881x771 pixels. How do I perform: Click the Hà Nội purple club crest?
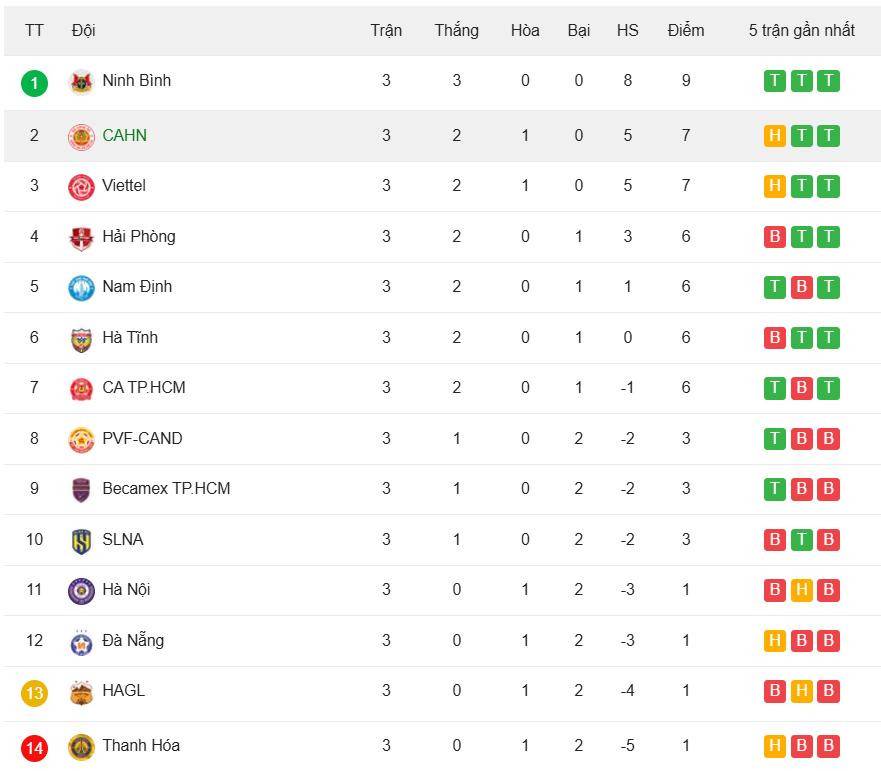(81, 591)
